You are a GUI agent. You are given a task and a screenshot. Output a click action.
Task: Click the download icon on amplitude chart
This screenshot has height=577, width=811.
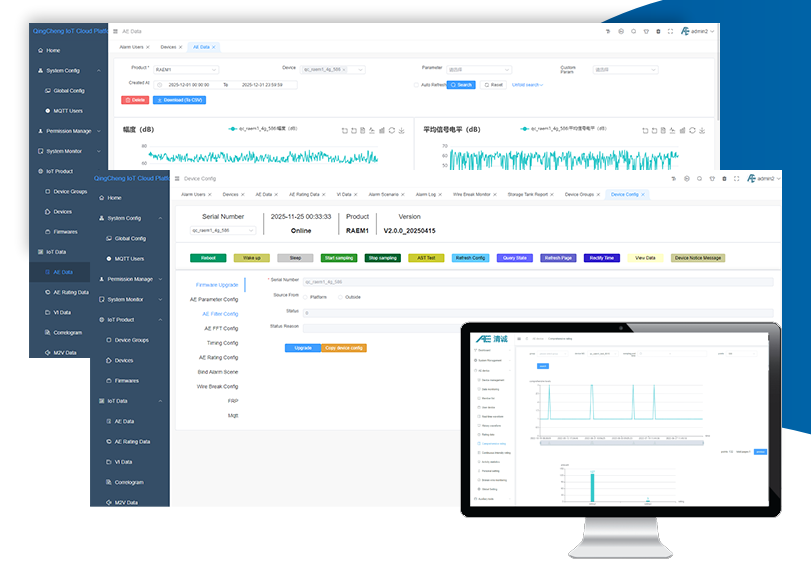coord(401,130)
